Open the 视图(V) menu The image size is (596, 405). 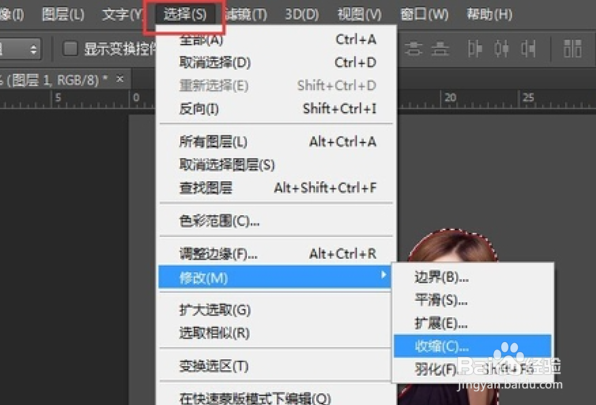tap(360, 15)
